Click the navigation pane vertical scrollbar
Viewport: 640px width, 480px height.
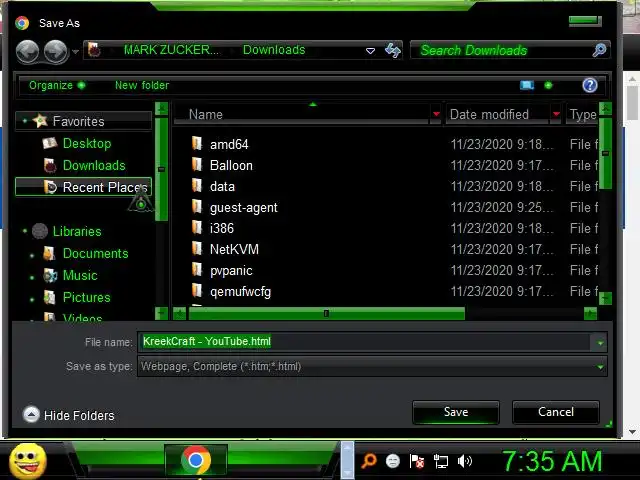pos(162,169)
